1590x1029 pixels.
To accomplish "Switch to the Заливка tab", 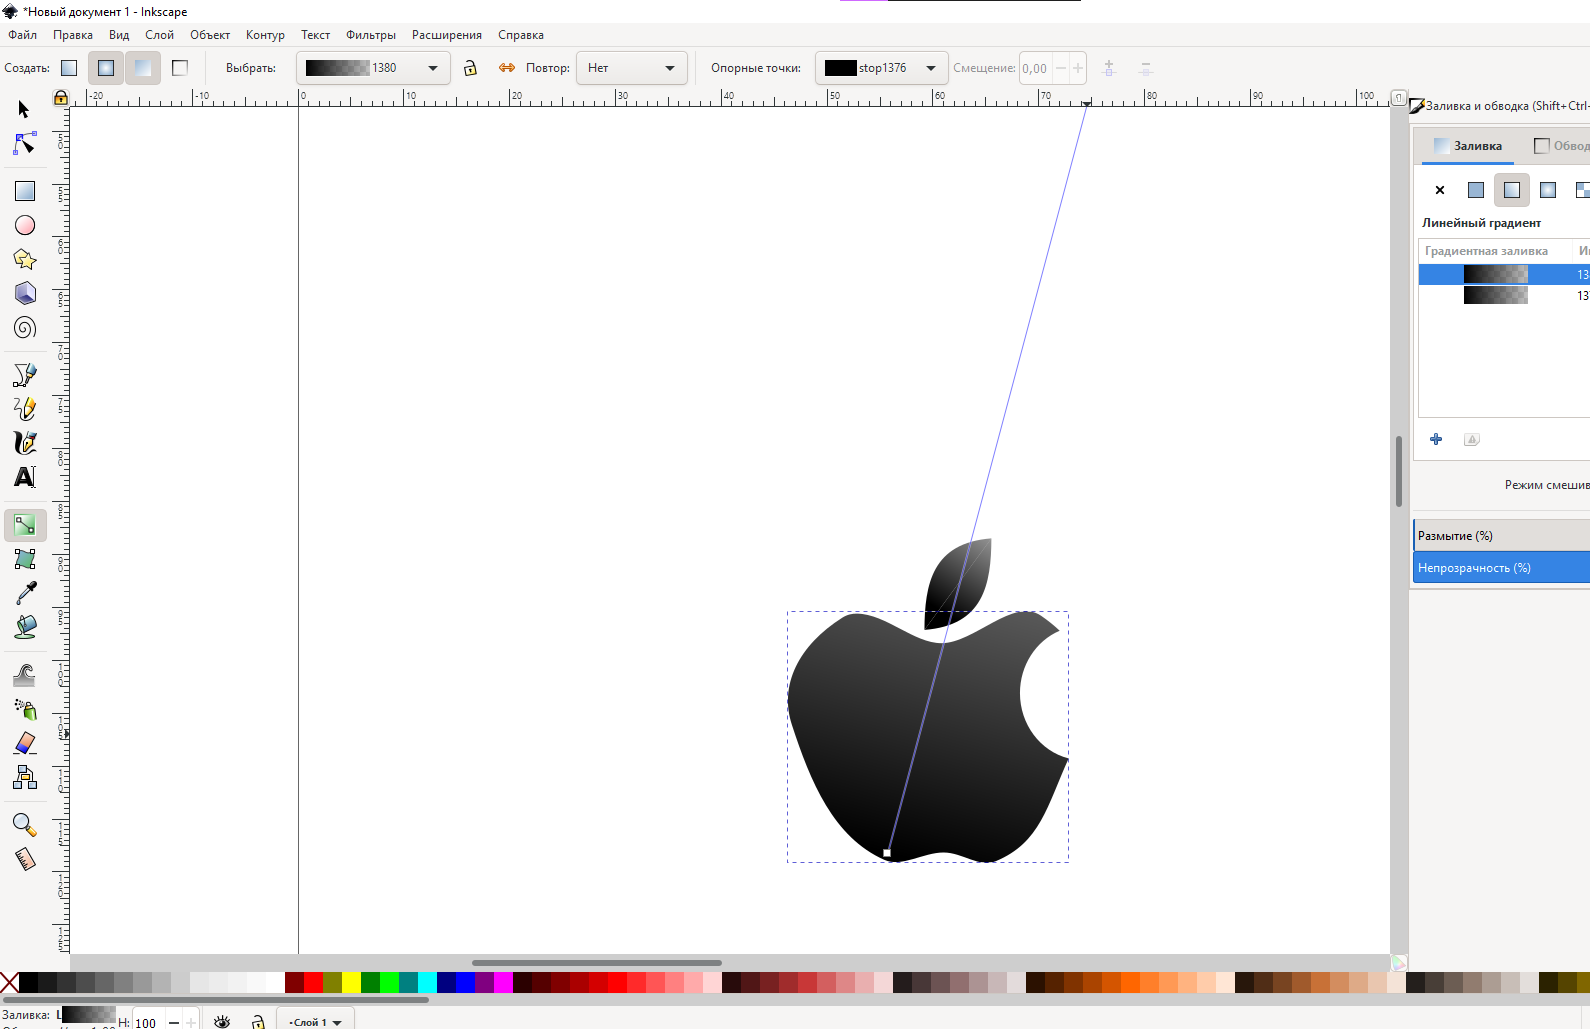I will tap(1468, 146).
